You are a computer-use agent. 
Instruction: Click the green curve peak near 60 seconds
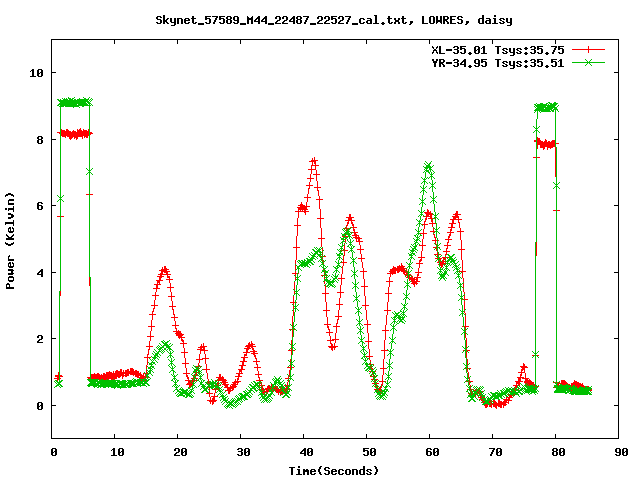(x=428, y=166)
